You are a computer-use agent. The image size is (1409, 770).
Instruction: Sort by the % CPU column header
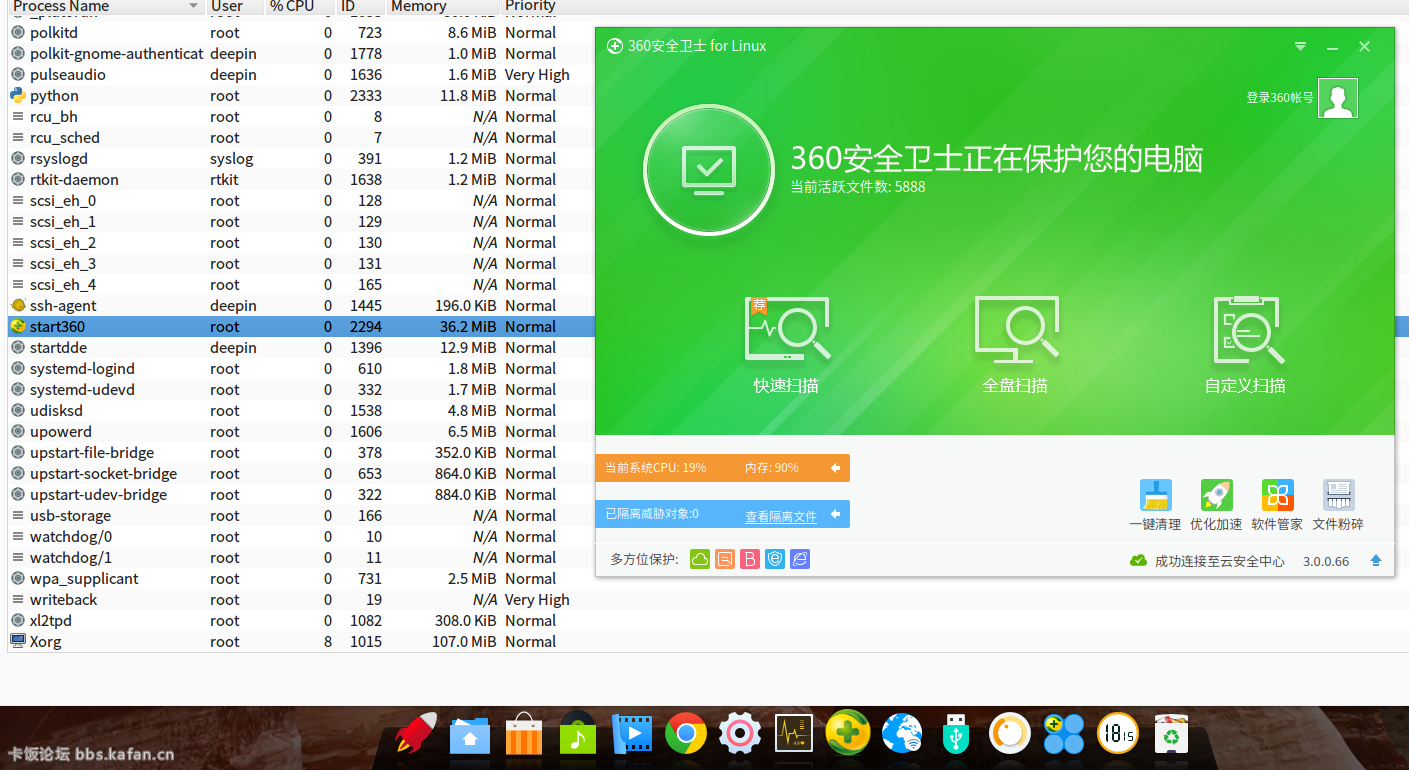click(x=301, y=6)
